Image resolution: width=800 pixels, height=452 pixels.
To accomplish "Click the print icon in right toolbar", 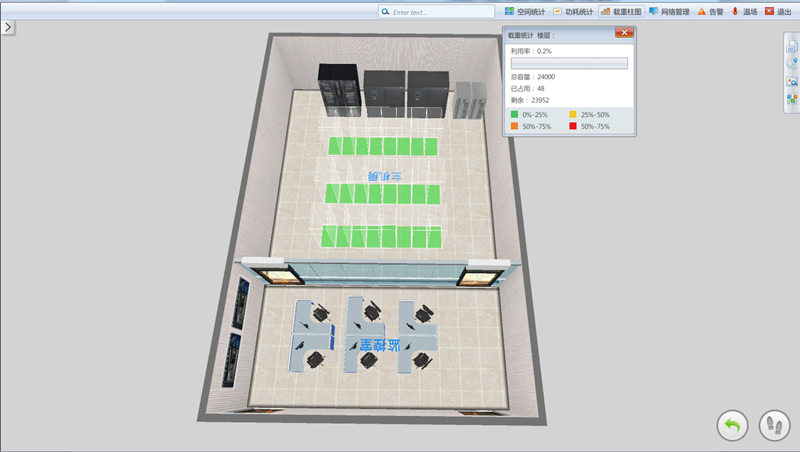I will pyautogui.click(x=791, y=46).
